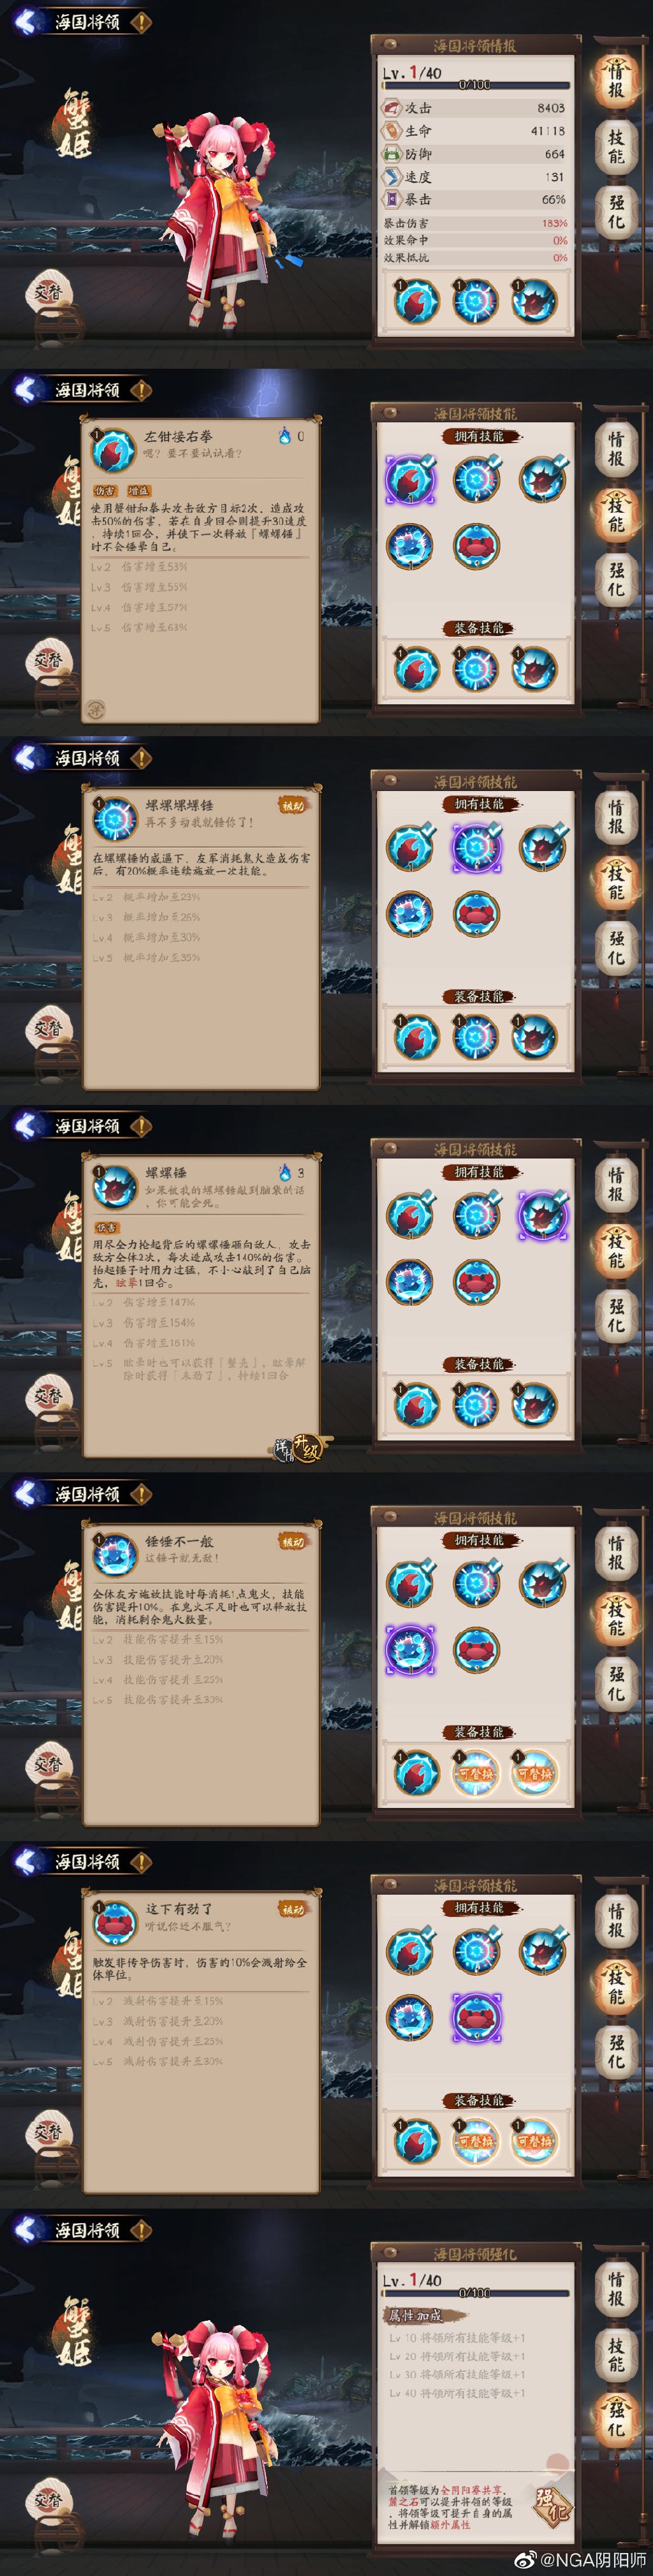
Task: Open 强化 lantern tab on the 左钳接右拳 screen
Action: coord(617,577)
